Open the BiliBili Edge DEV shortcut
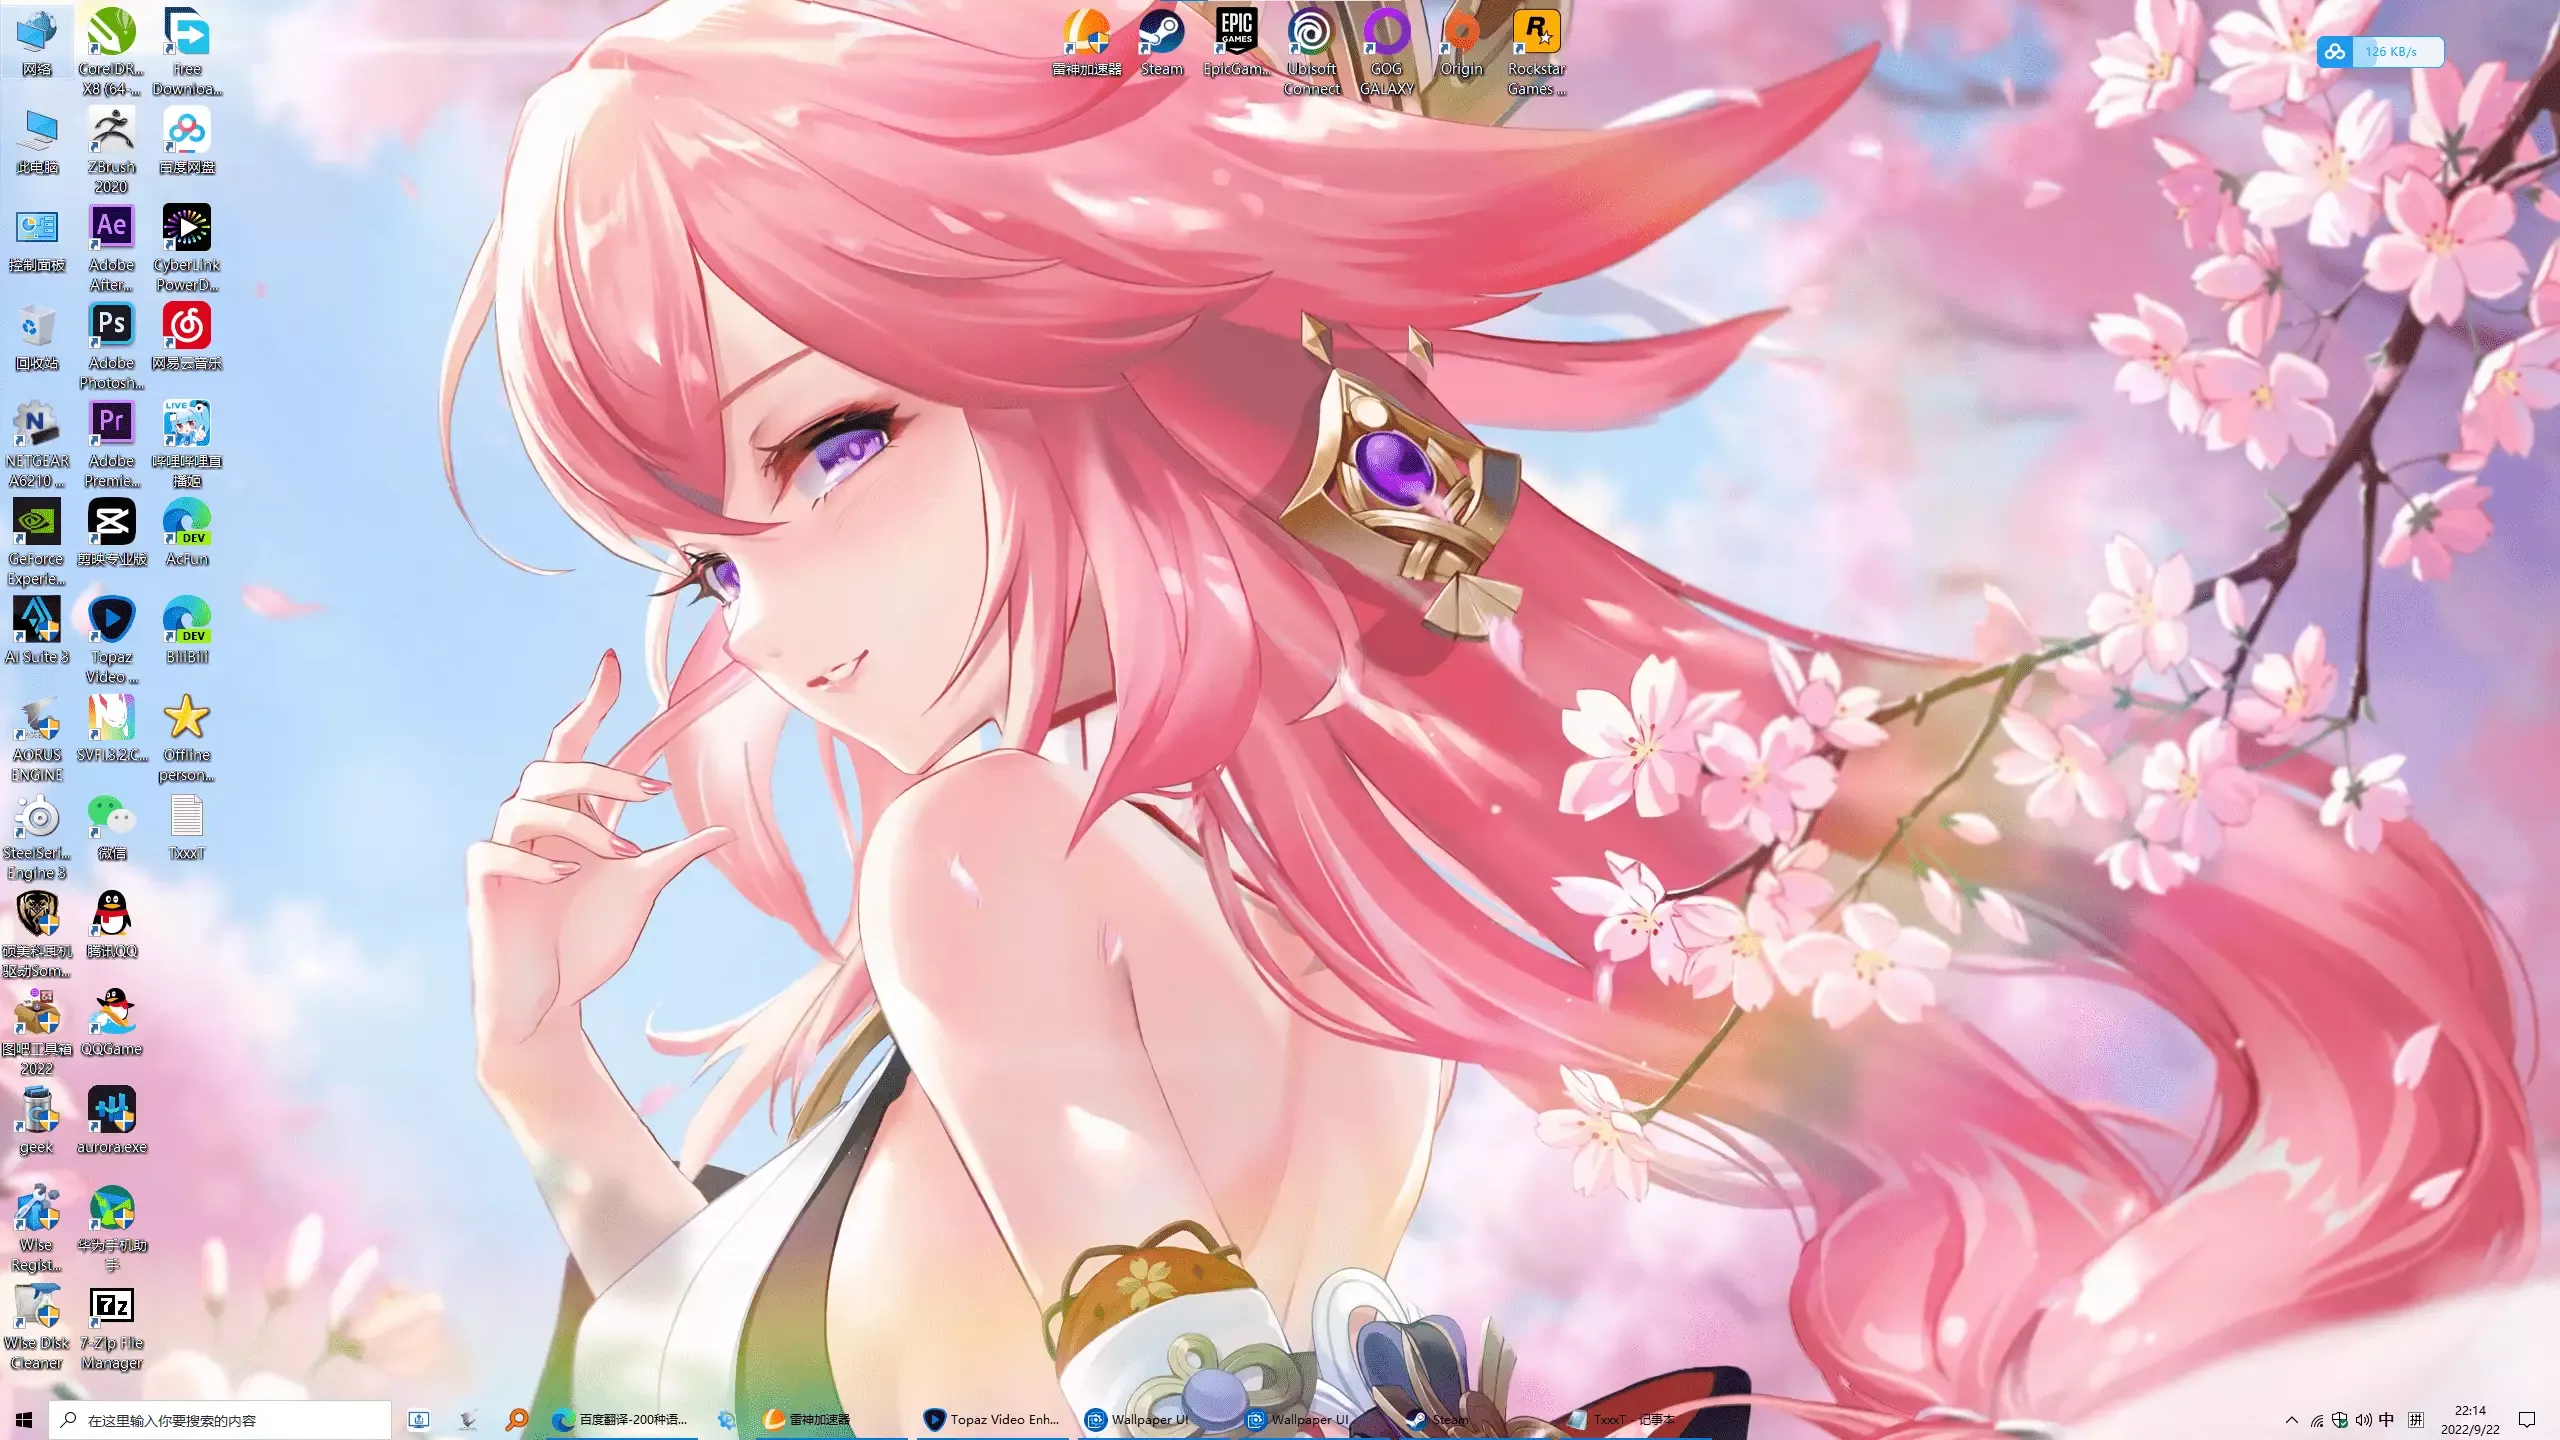 point(187,631)
